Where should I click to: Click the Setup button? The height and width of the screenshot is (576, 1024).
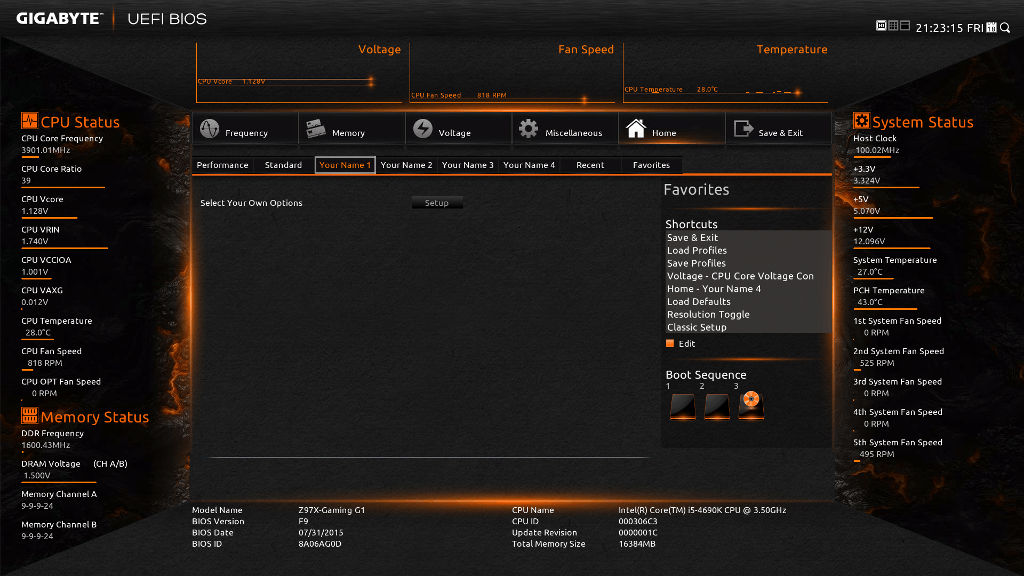click(x=437, y=203)
